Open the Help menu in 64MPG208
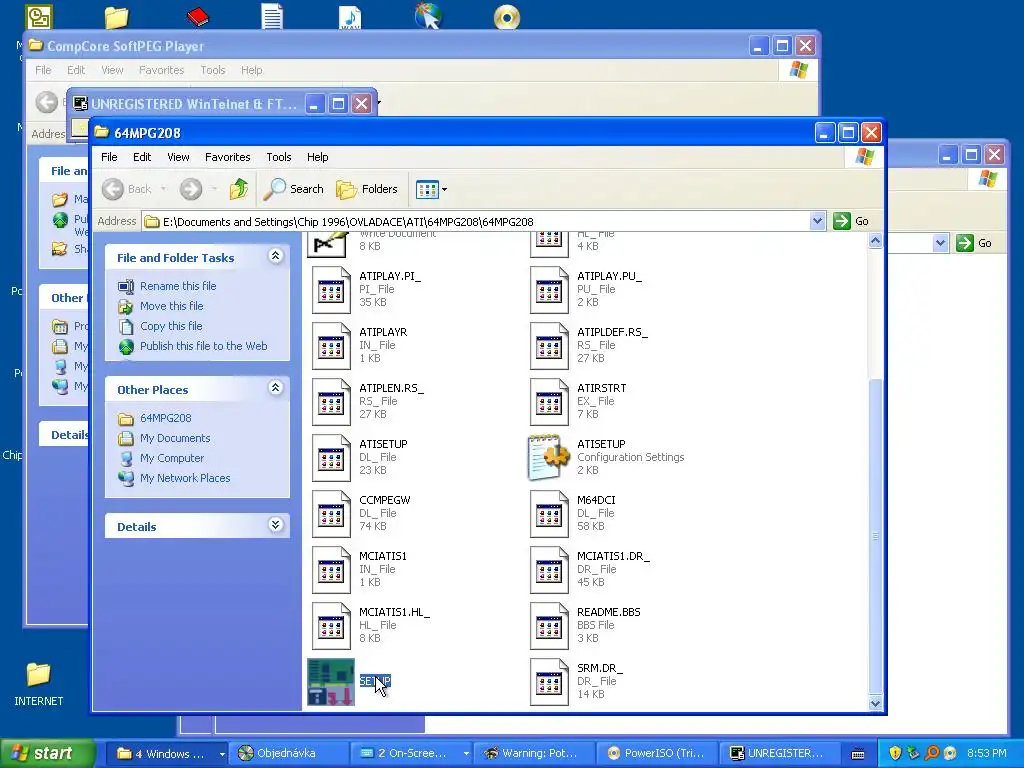Image resolution: width=1024 pixels, height=768 pixels. pyautogui.click(x=317, y=157)
